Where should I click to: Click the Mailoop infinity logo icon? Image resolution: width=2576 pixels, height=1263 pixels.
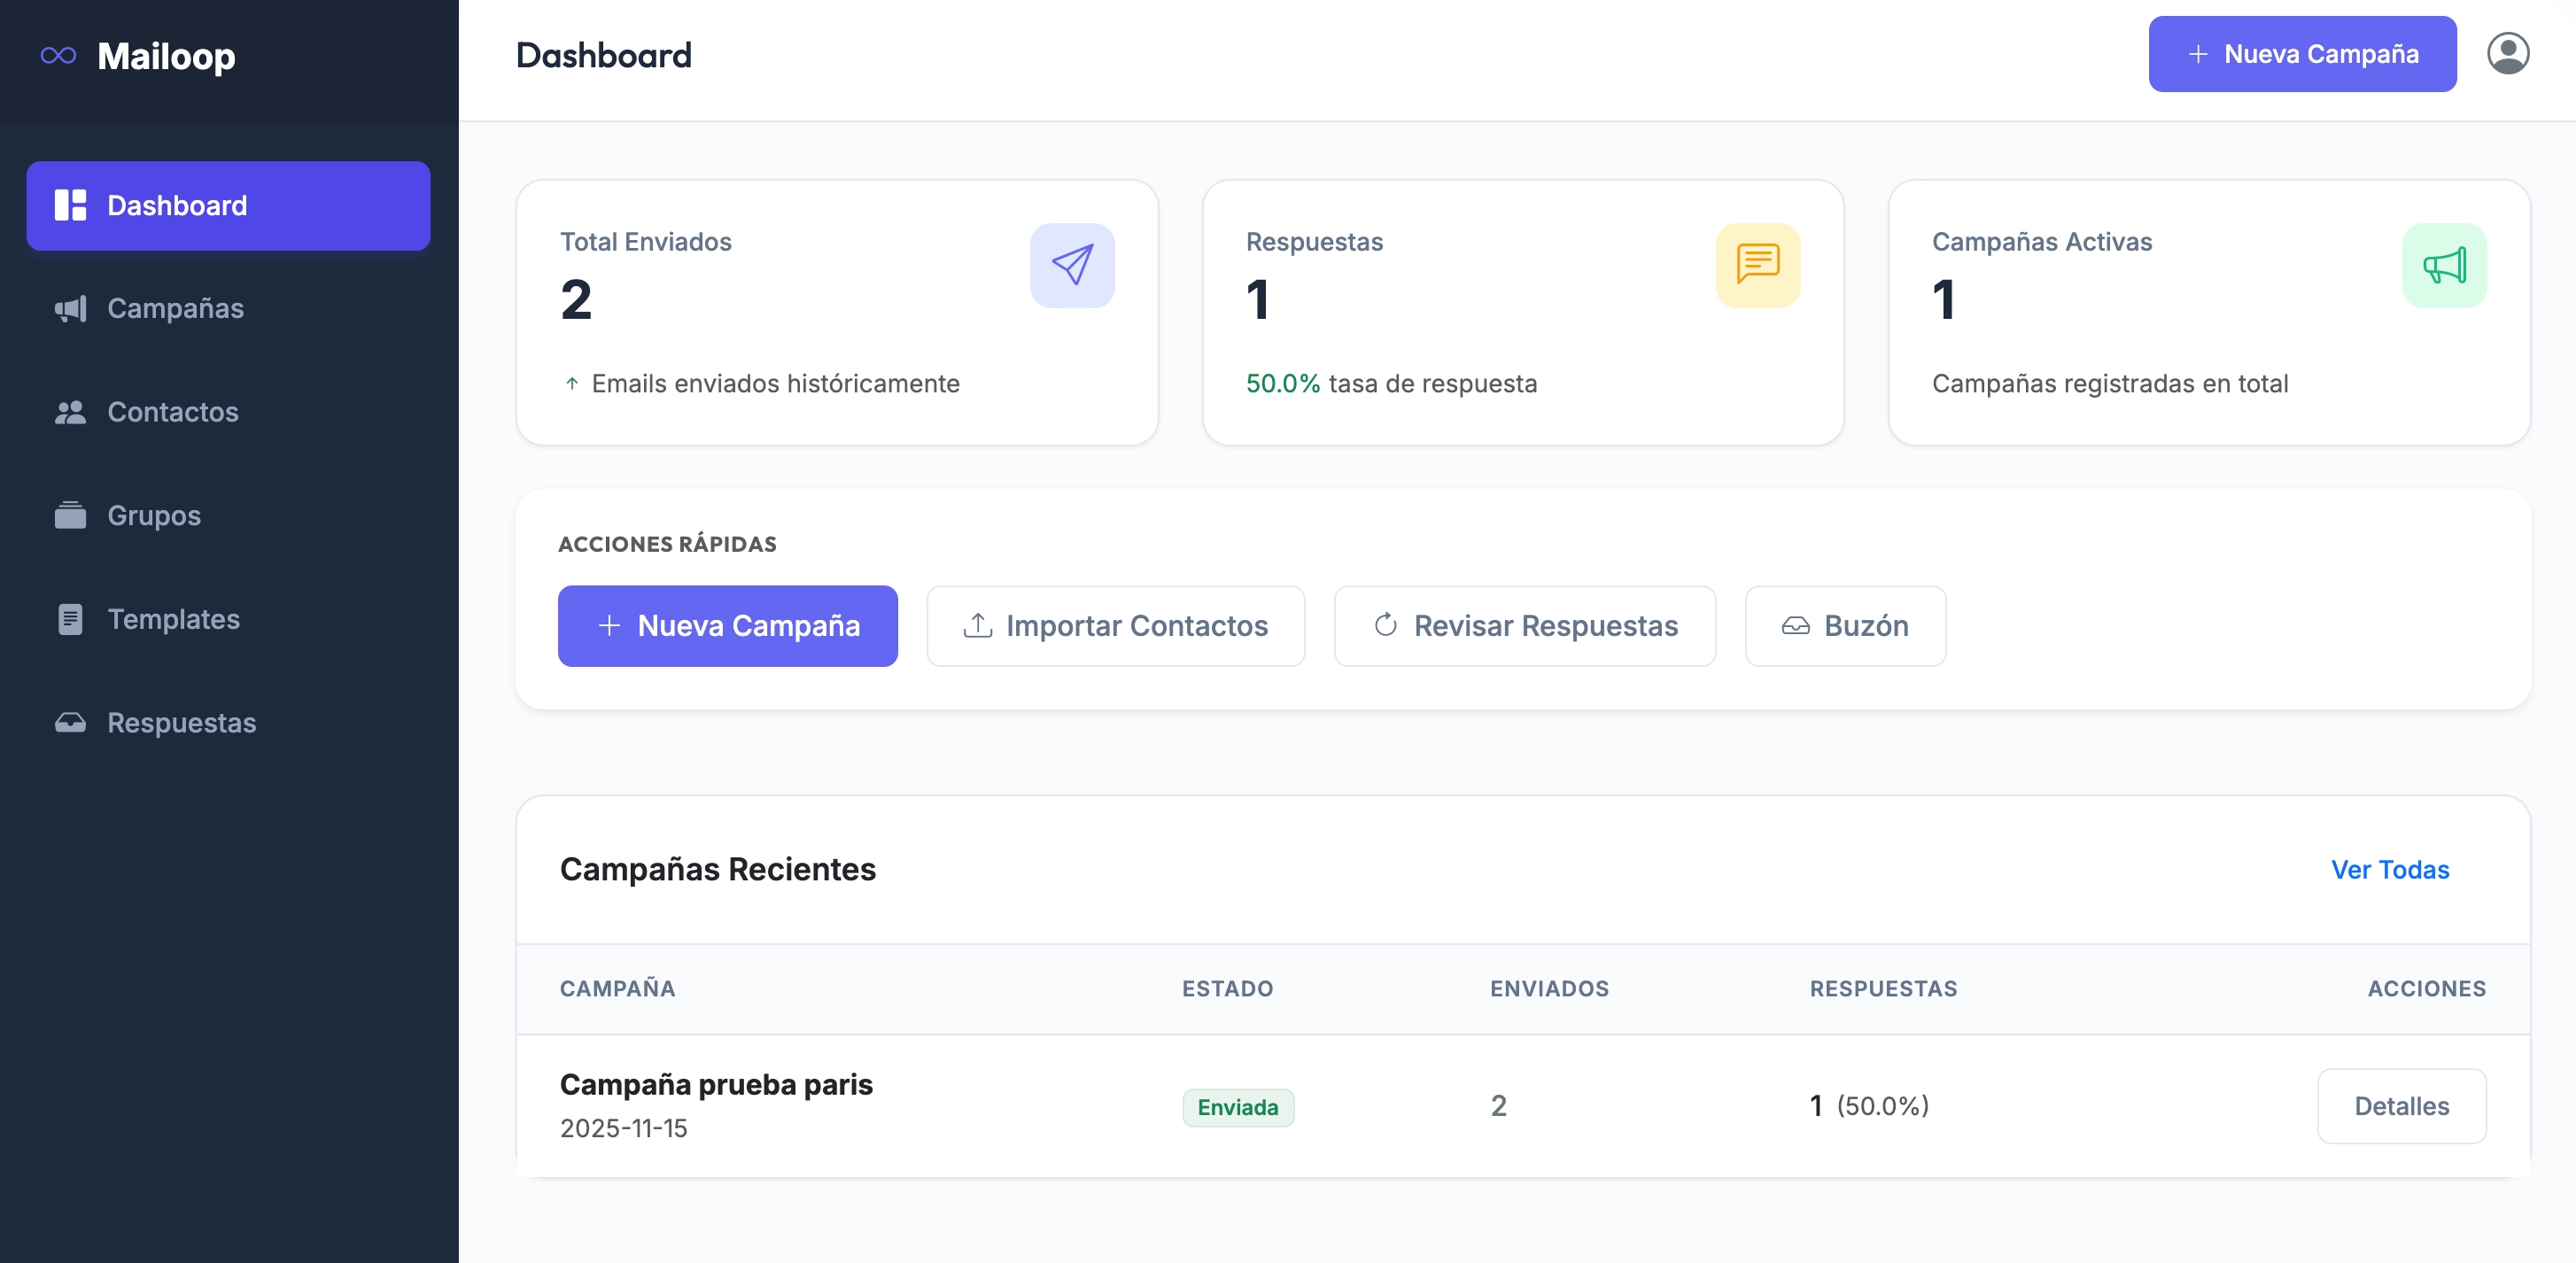(x=58, y=56)
